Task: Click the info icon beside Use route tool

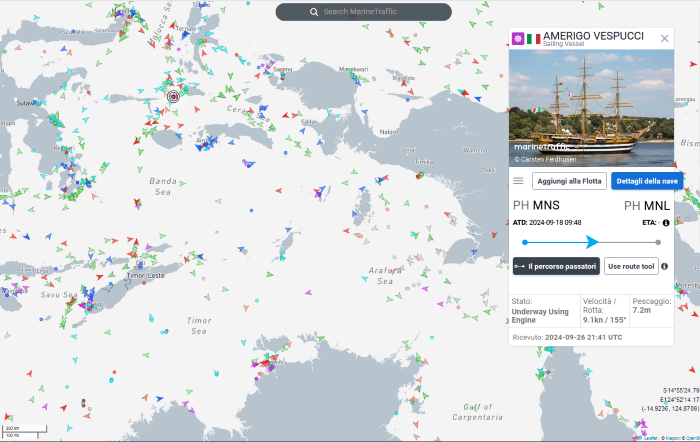Action: coord(664,267)
